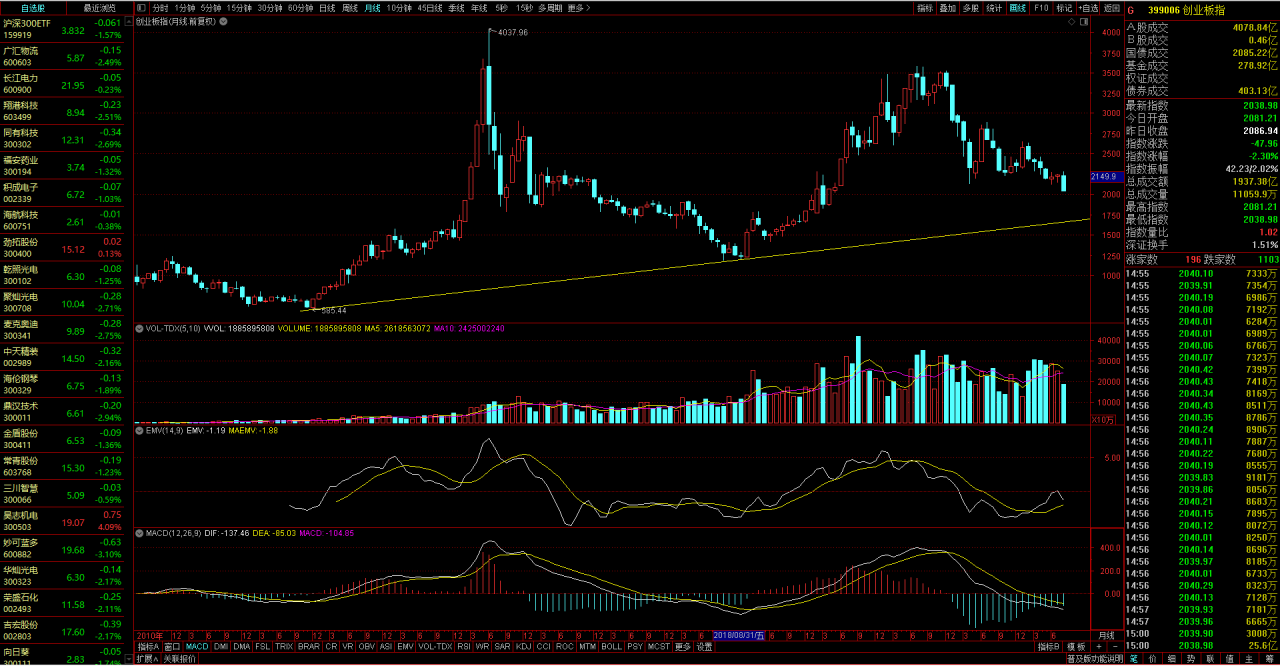1280x666 pixels.
Task: Toggle the 叠加 overlay button
Action: 947,7
